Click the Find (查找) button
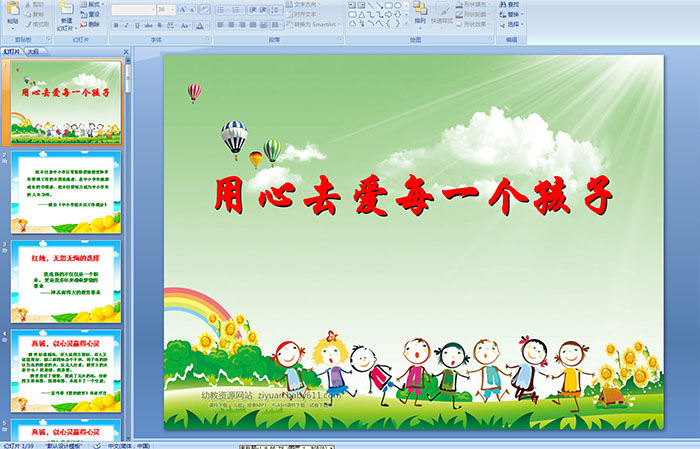Screen dimensions: 700x449 (510, 4)
